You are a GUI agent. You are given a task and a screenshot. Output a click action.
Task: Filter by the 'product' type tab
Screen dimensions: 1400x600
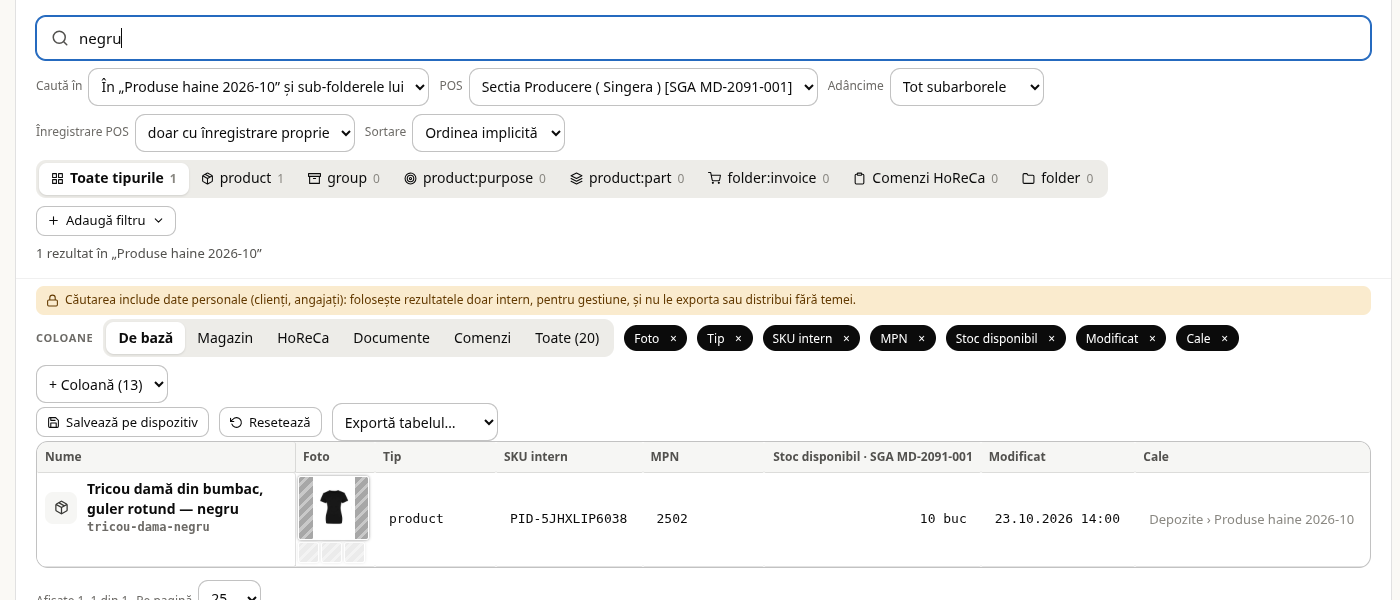coord(242,179)
